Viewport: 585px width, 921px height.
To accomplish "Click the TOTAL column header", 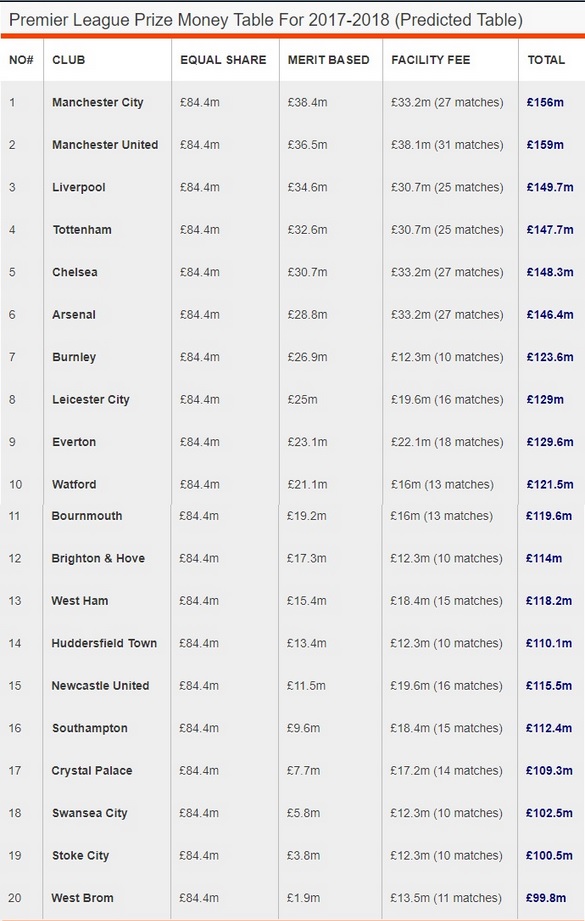I will click(x=546, y=60).
